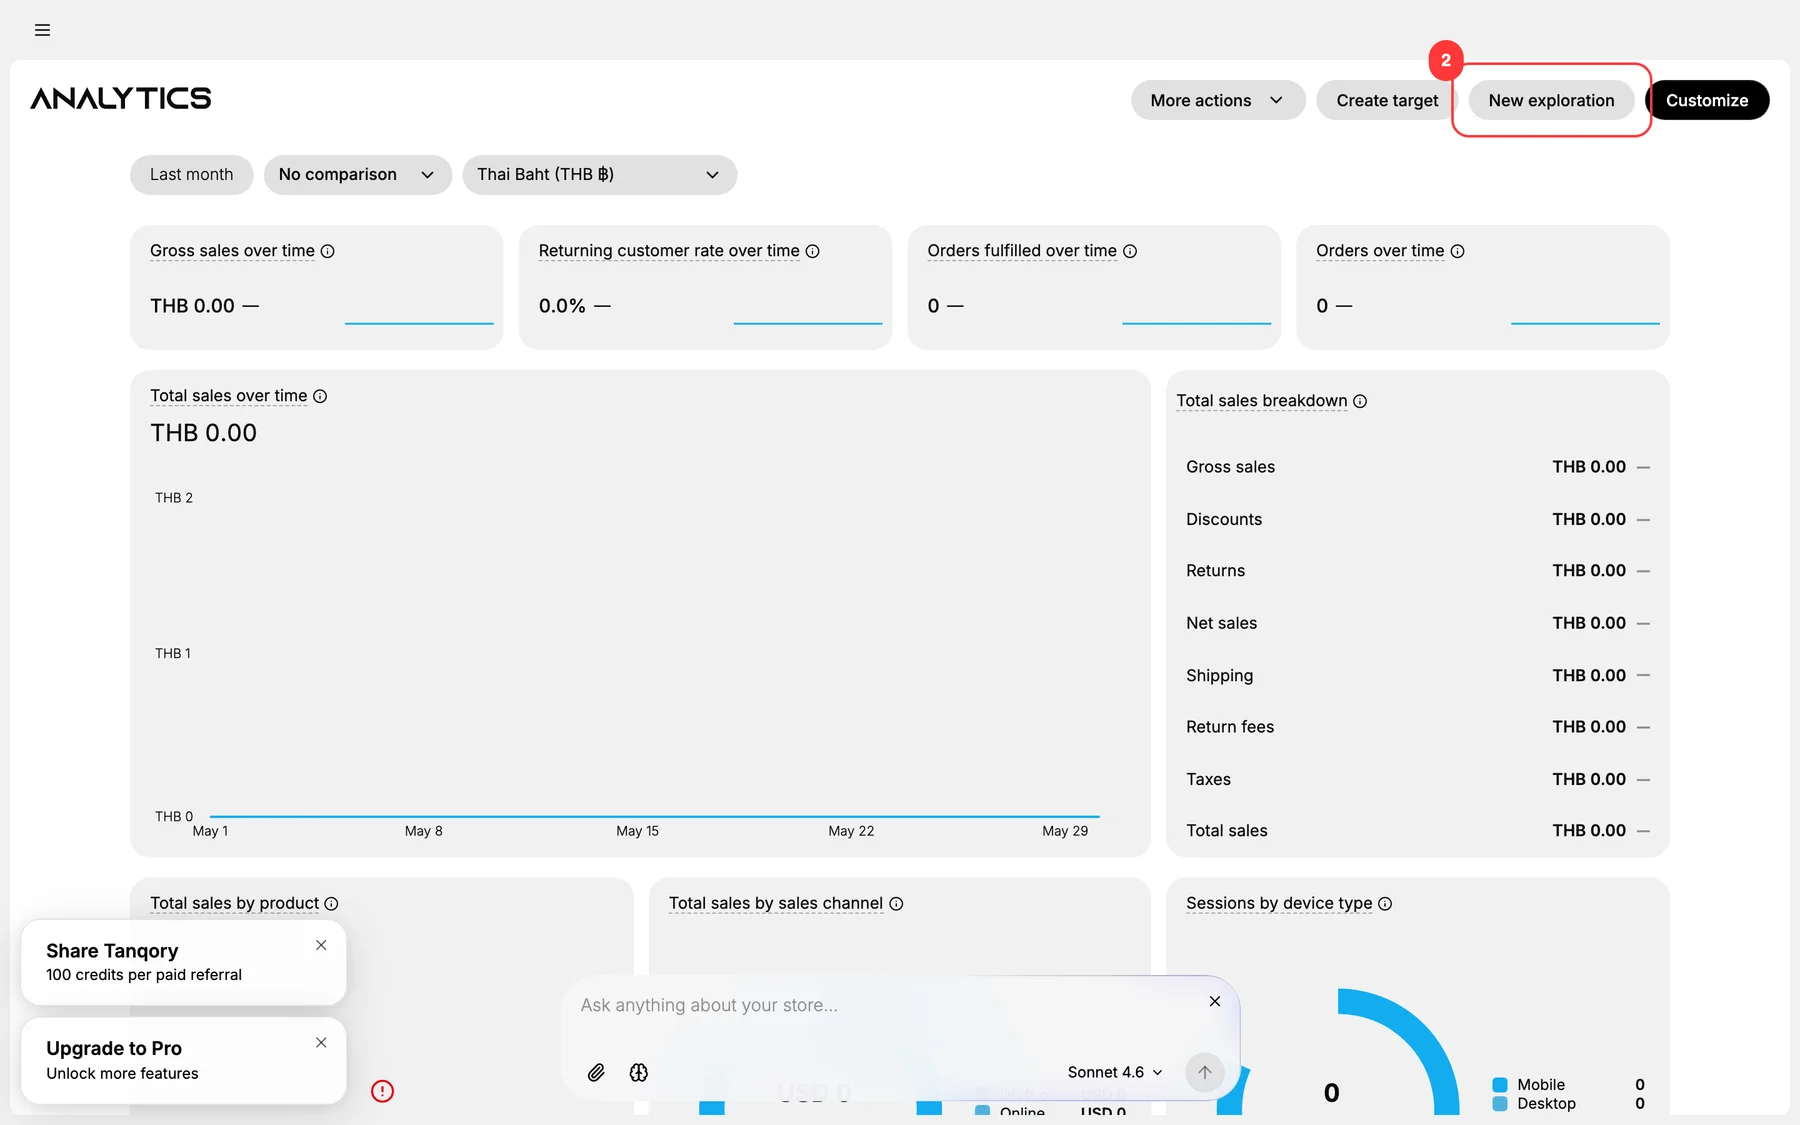
Task: Dismiss the Share Tanqory notification
Action: click(321, 945)
